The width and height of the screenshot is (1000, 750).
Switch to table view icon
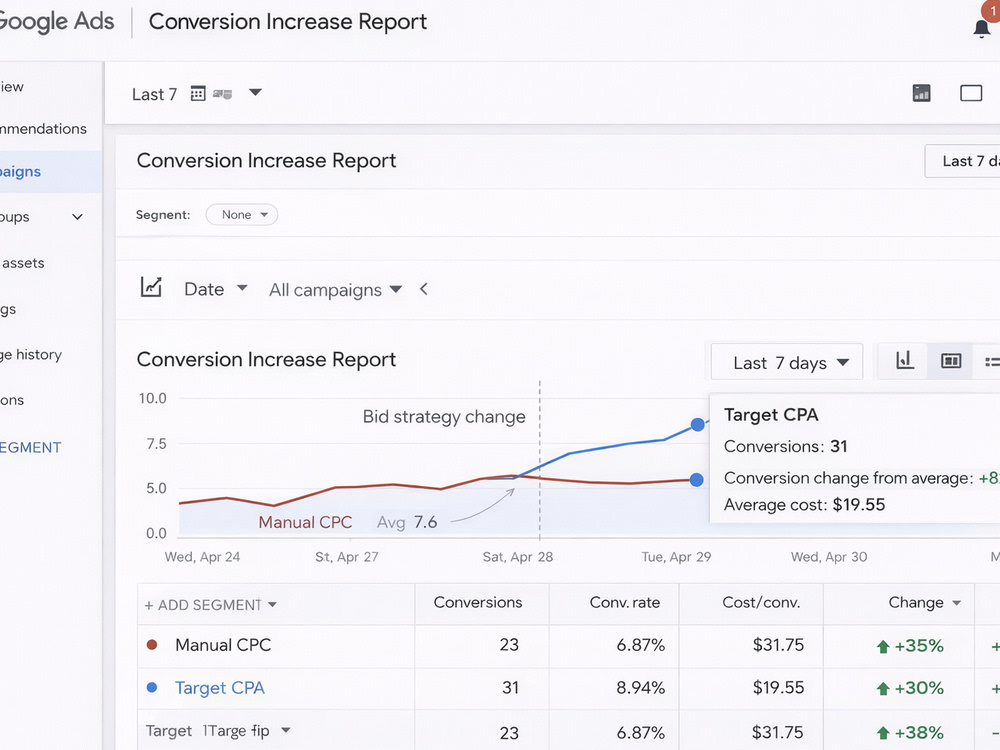pos(950,361)
